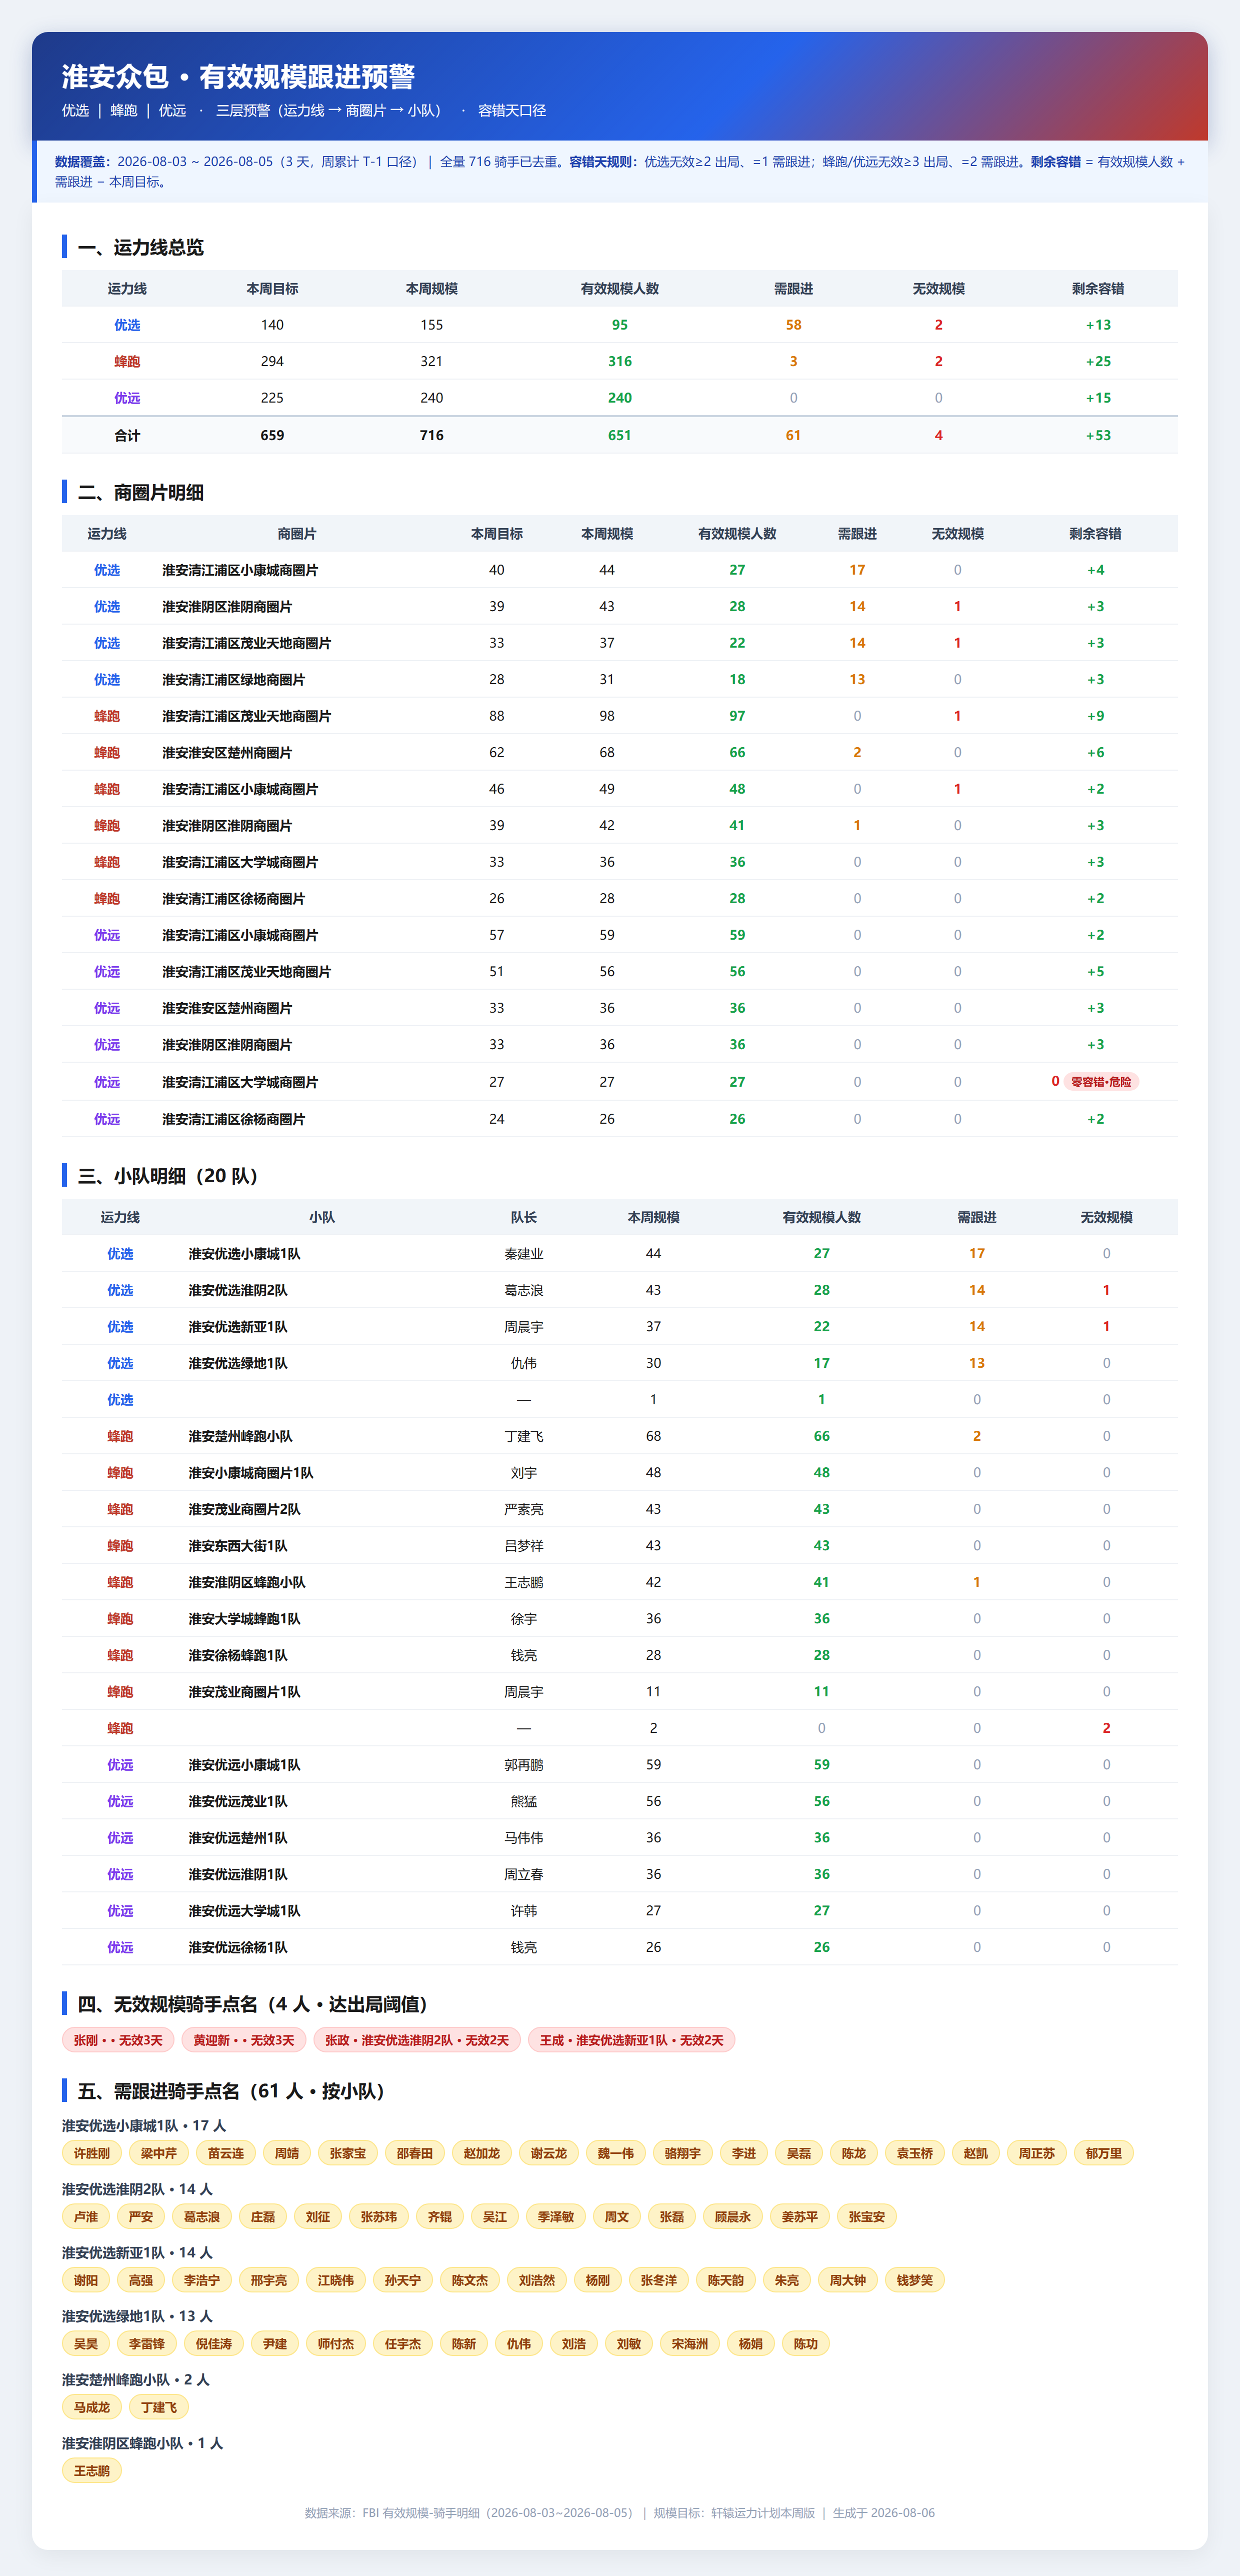This screenshot has height=2576, width=1240.
Task: Click 有效规模人数 value 316 for 蜂跑
Action: (x=620, y=361)
